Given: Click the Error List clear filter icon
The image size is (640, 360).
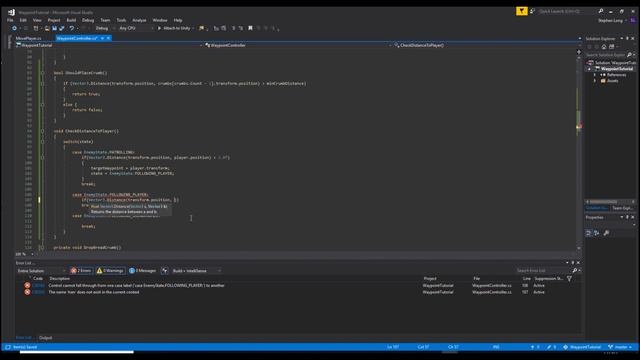Looking at the screenshot, I should point(164,271).
